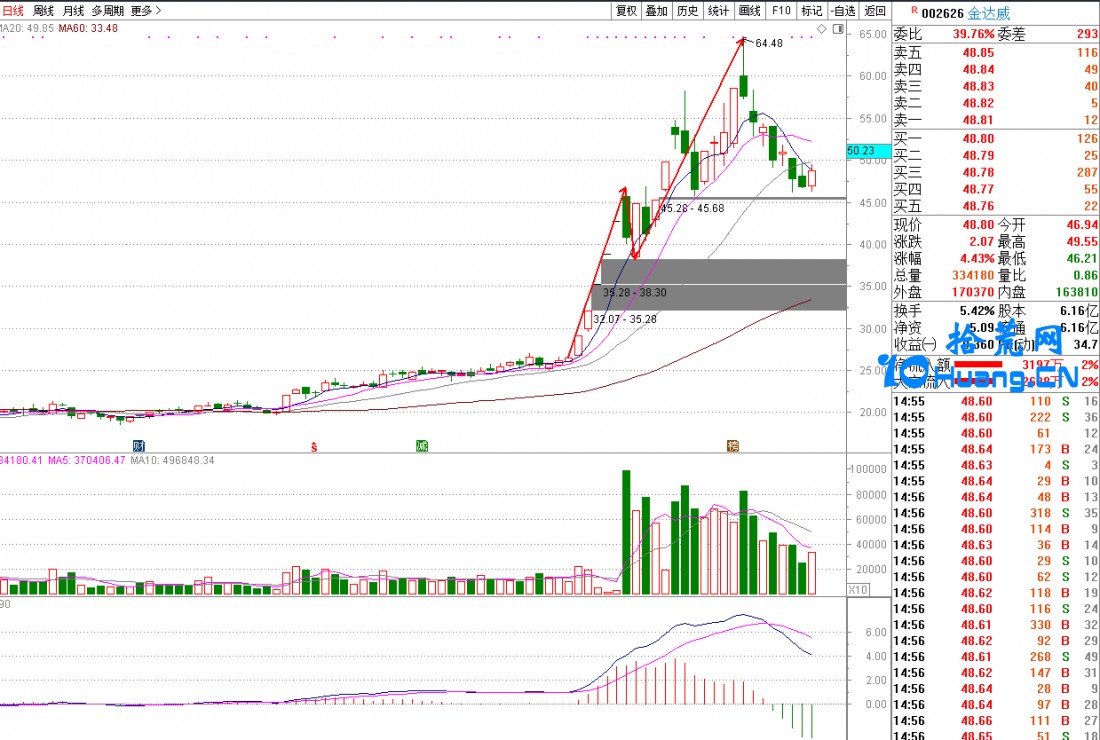The height and width of the screenshot is (740, 1100).
Task: Open 历史 history view
Action: 688,11
